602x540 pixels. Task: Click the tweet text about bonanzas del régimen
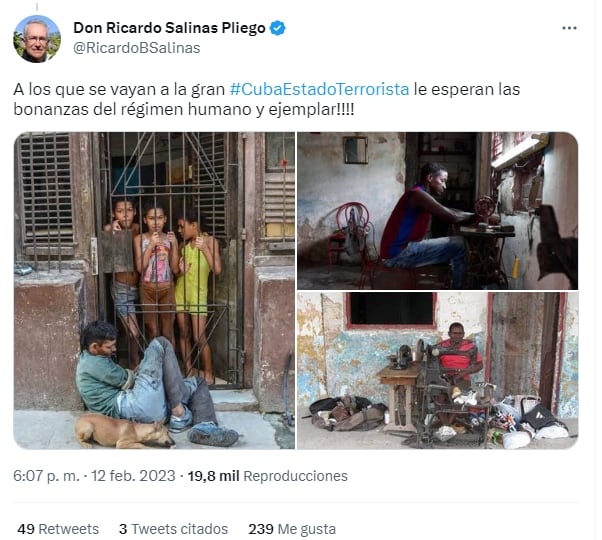(267, 99)
